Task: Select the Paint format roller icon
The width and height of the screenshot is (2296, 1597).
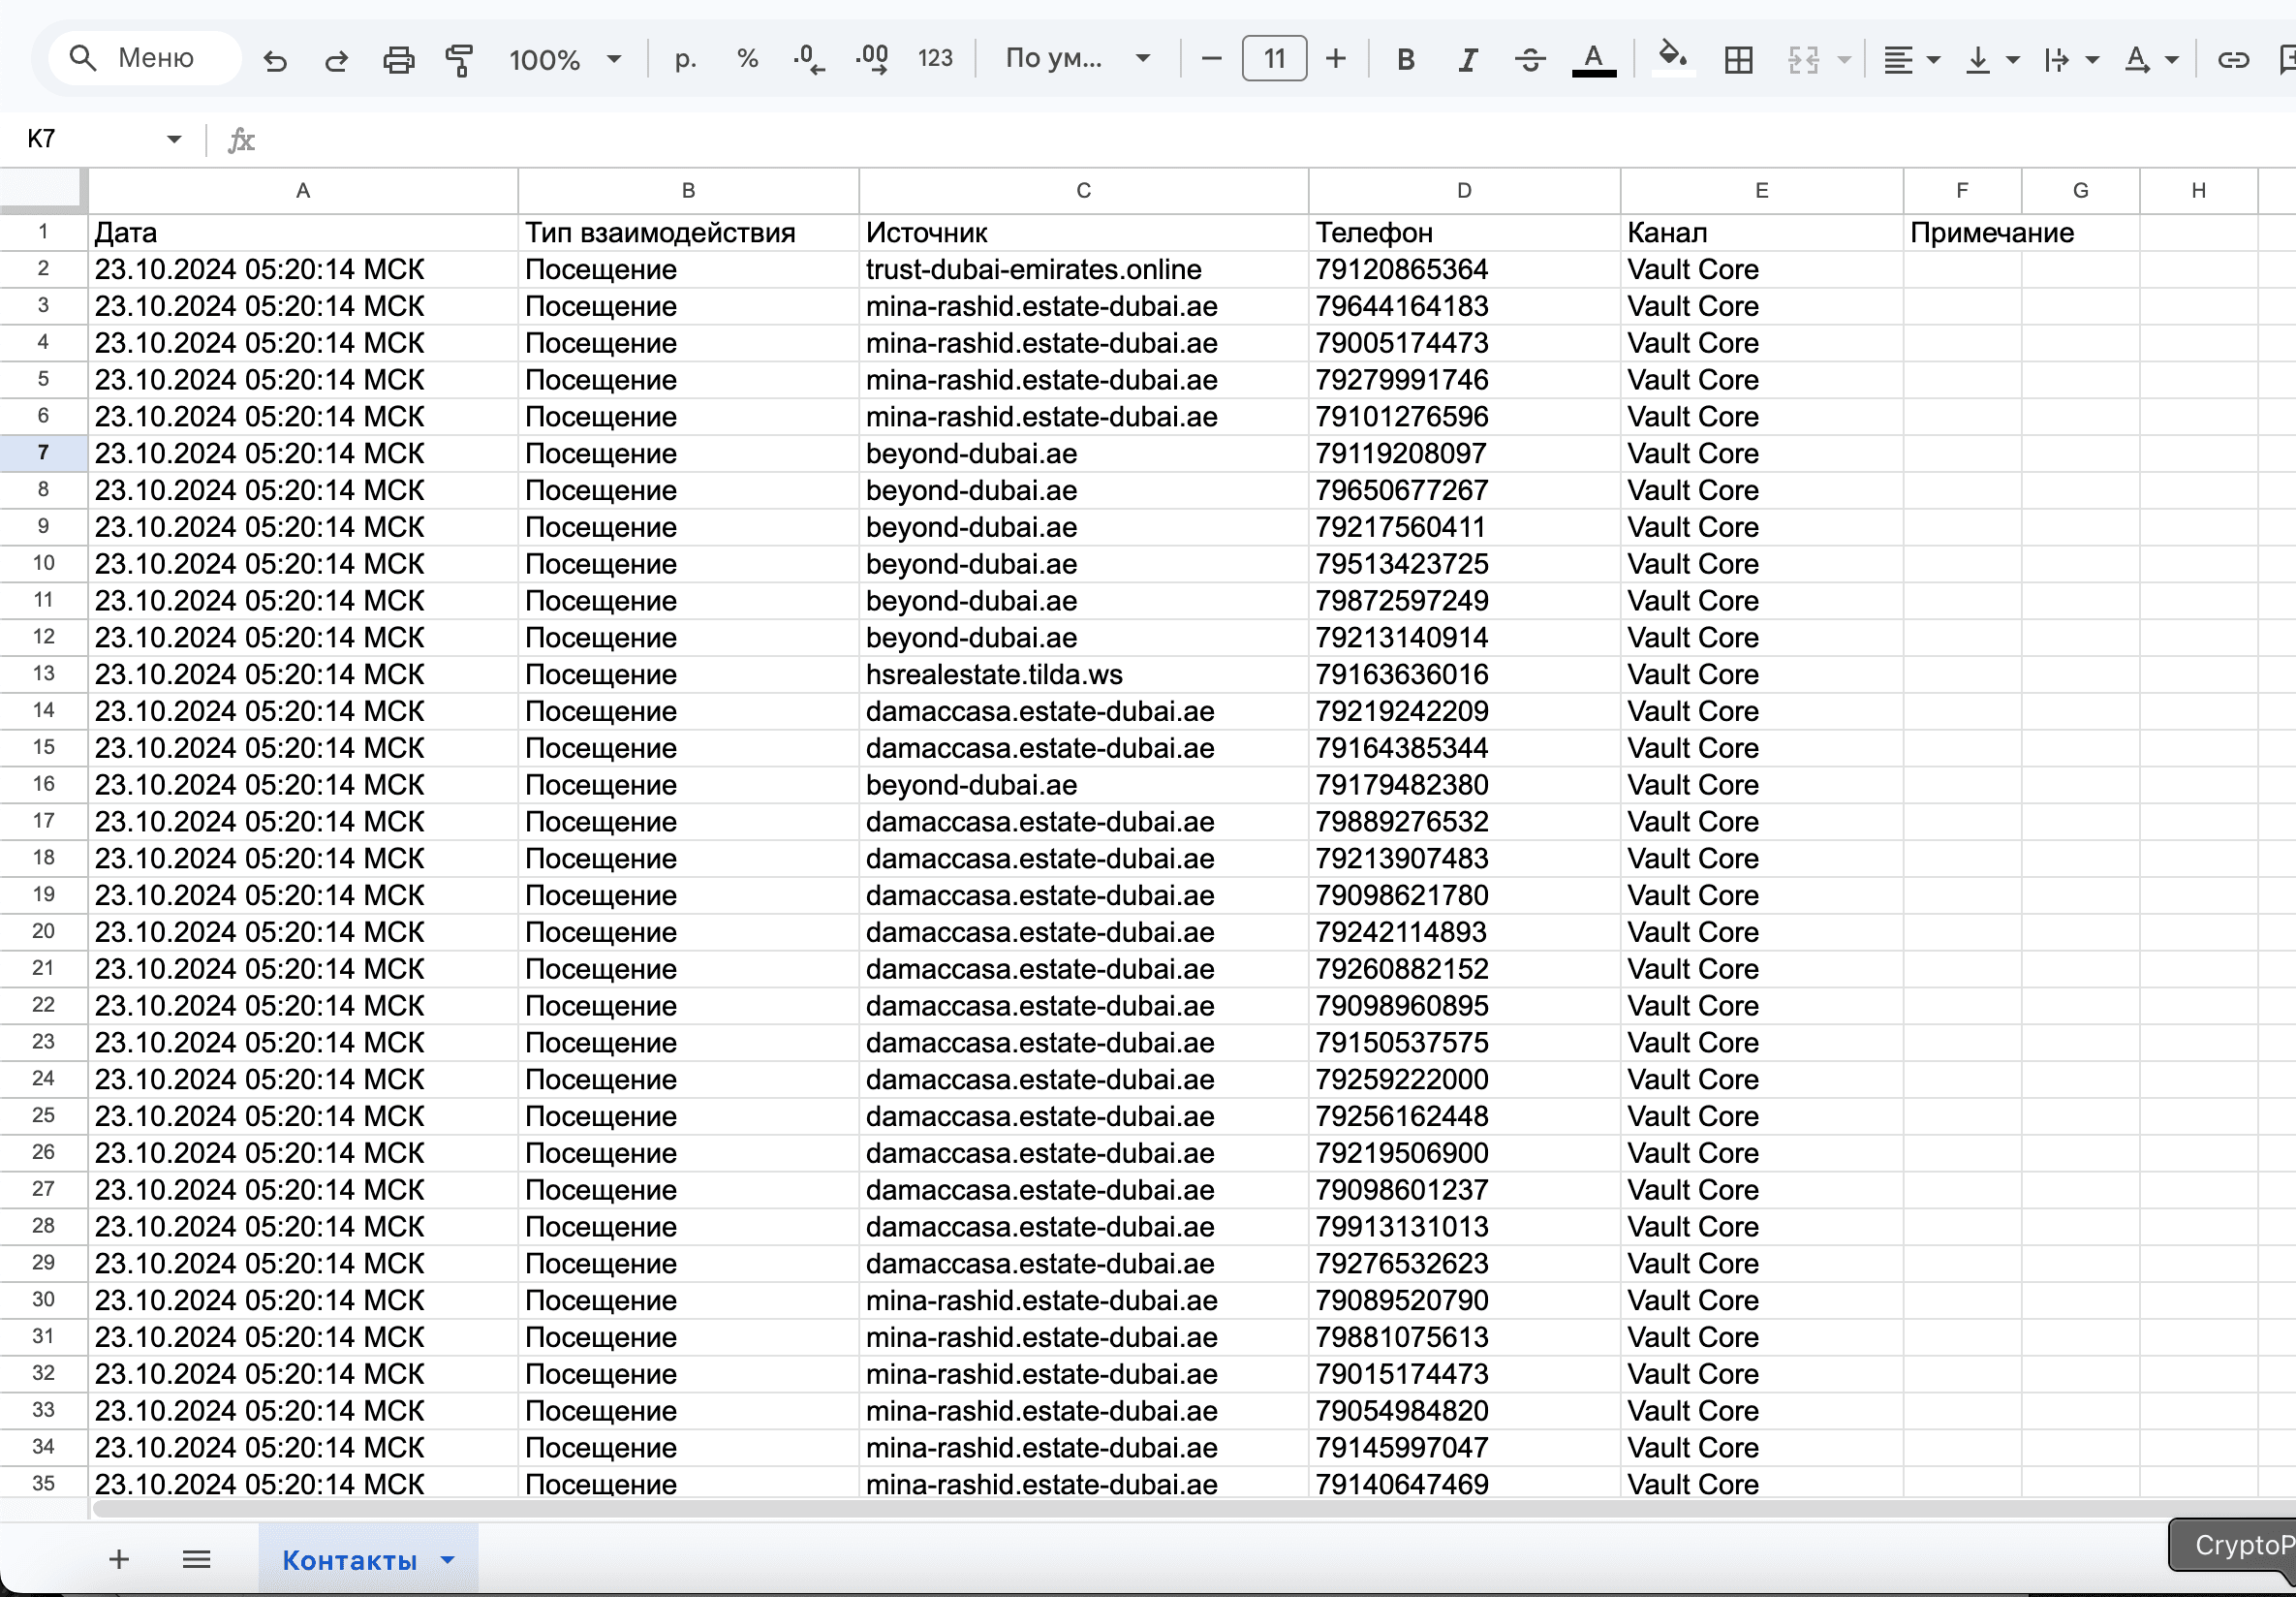Action: point(459,60)
